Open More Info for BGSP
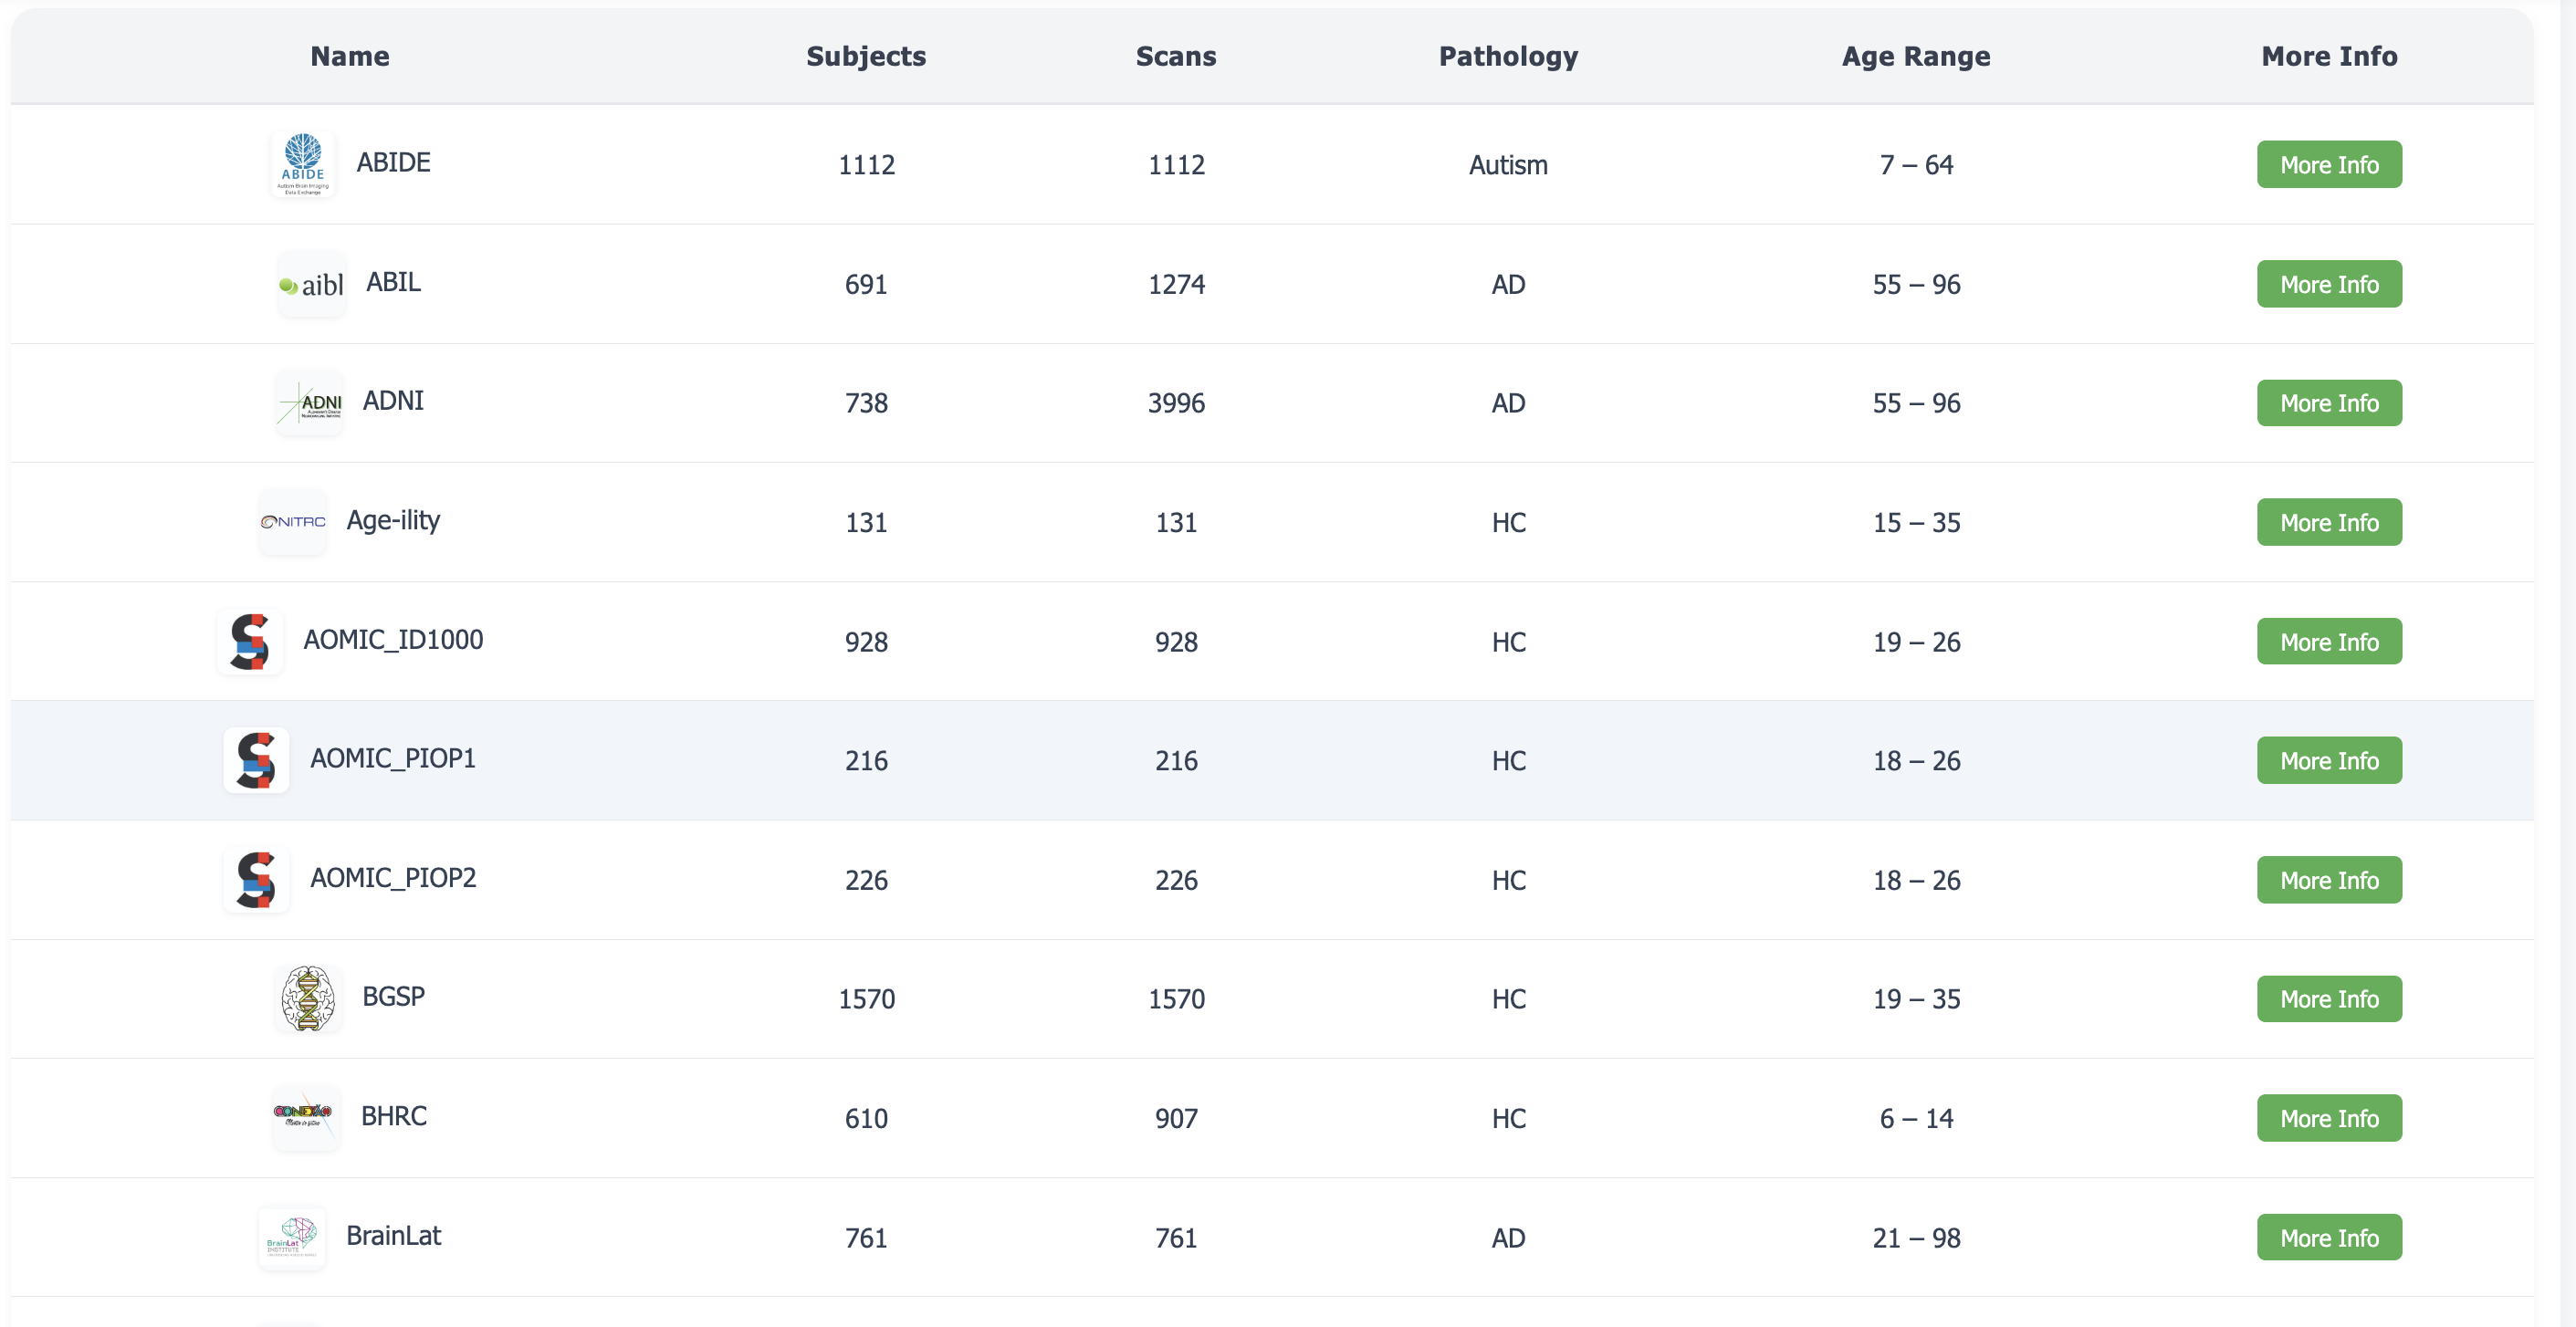2576x1327 pixels. (2329, 998)
